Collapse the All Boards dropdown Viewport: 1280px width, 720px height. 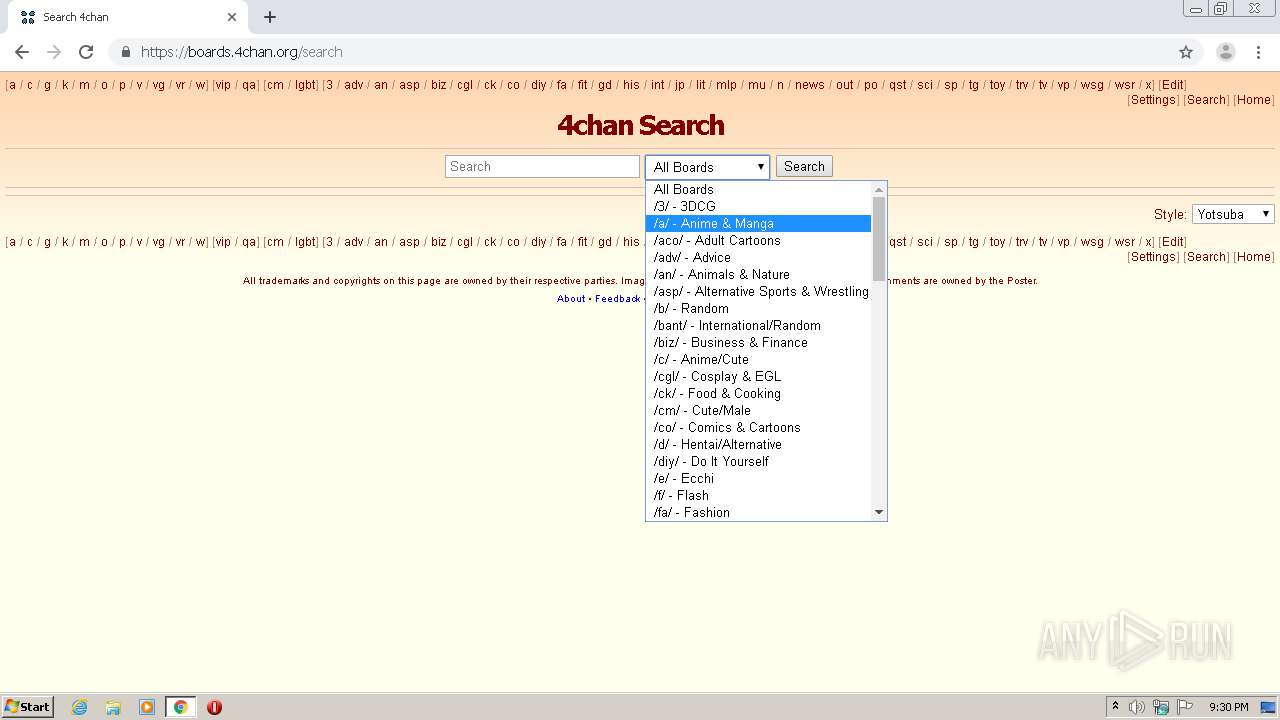(707, 167)
